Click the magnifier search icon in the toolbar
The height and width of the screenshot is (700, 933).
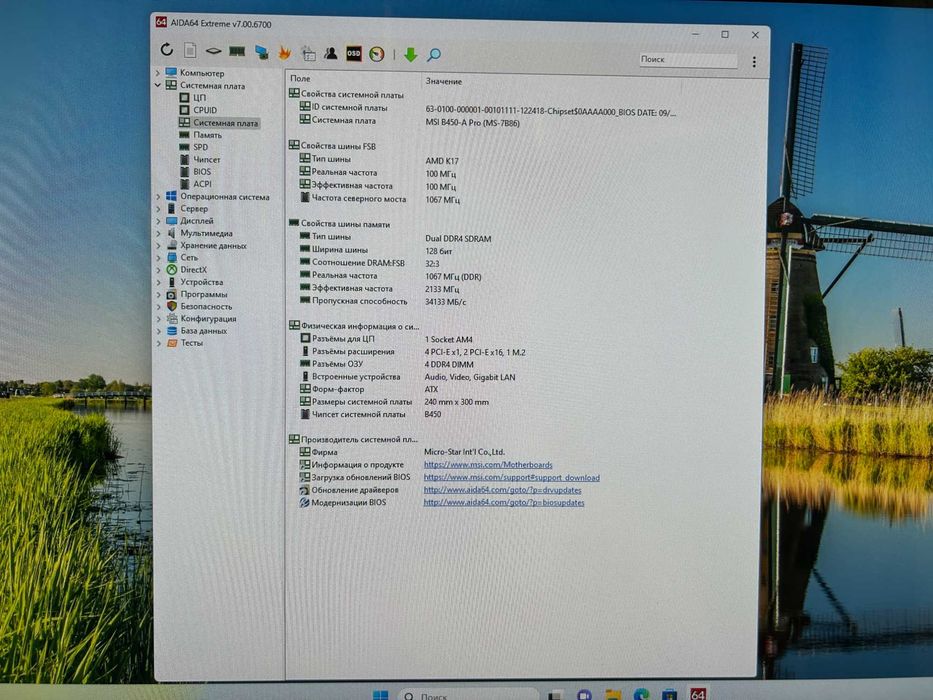(x=434, y=55)
